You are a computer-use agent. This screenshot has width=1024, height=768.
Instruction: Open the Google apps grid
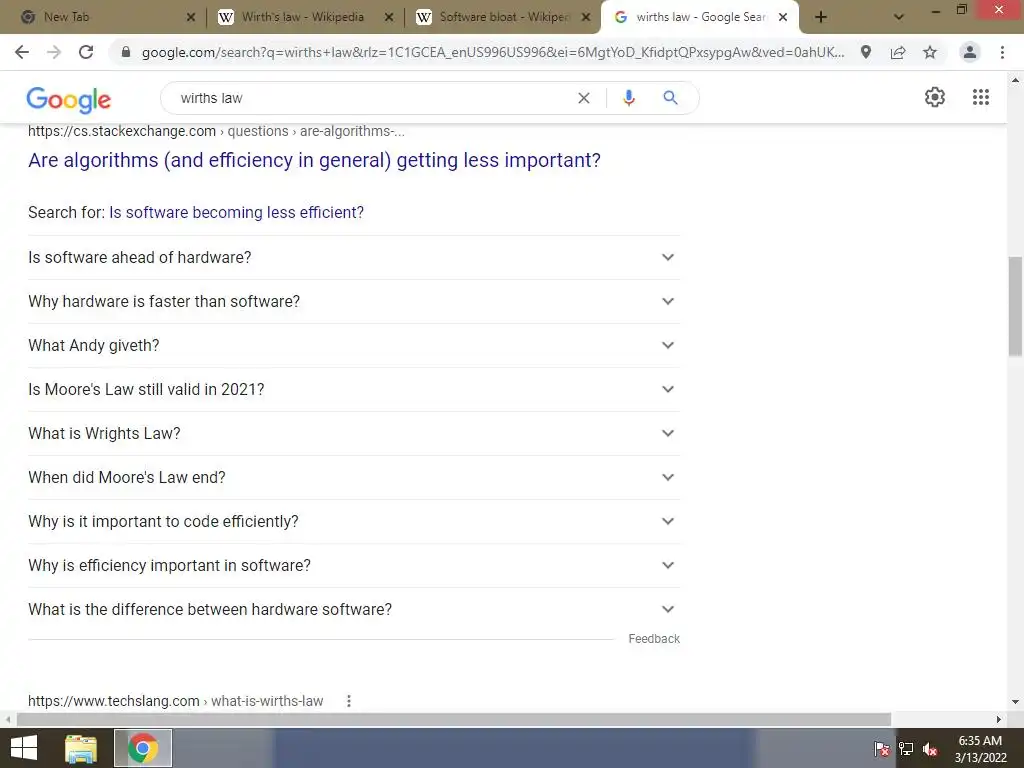pos(981,97)
